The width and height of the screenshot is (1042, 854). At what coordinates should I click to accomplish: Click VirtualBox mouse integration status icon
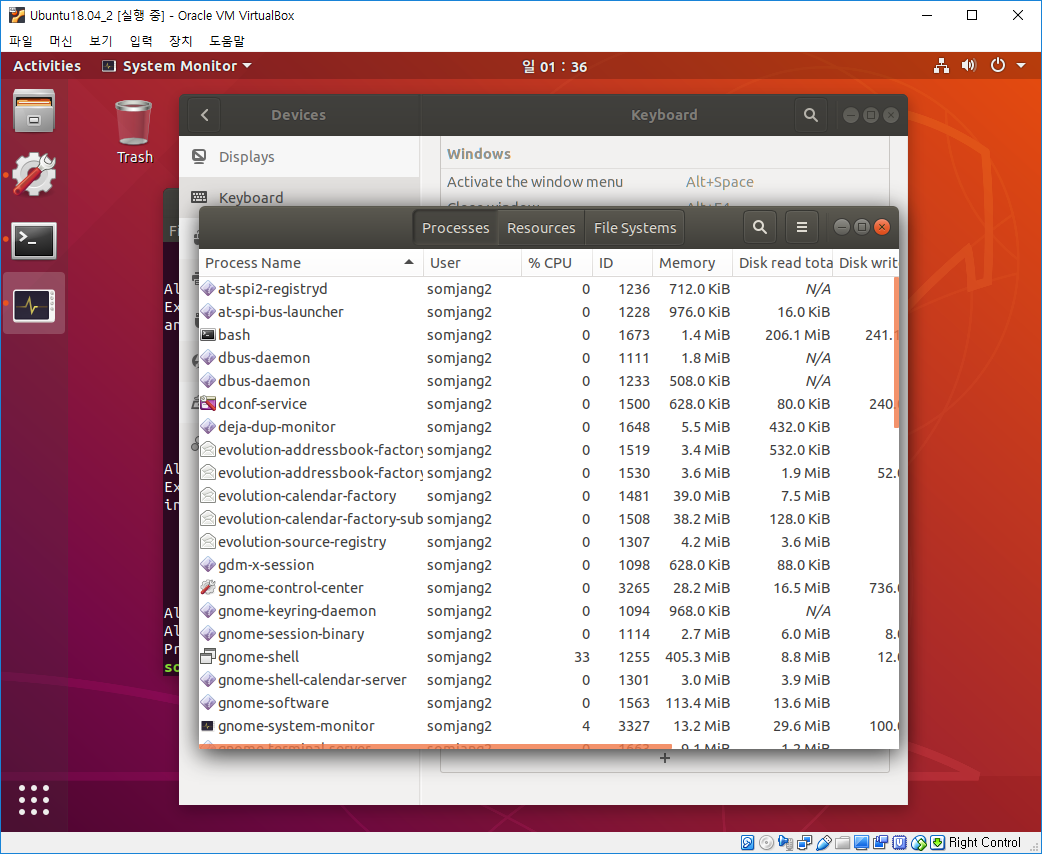tap(918, 843)
